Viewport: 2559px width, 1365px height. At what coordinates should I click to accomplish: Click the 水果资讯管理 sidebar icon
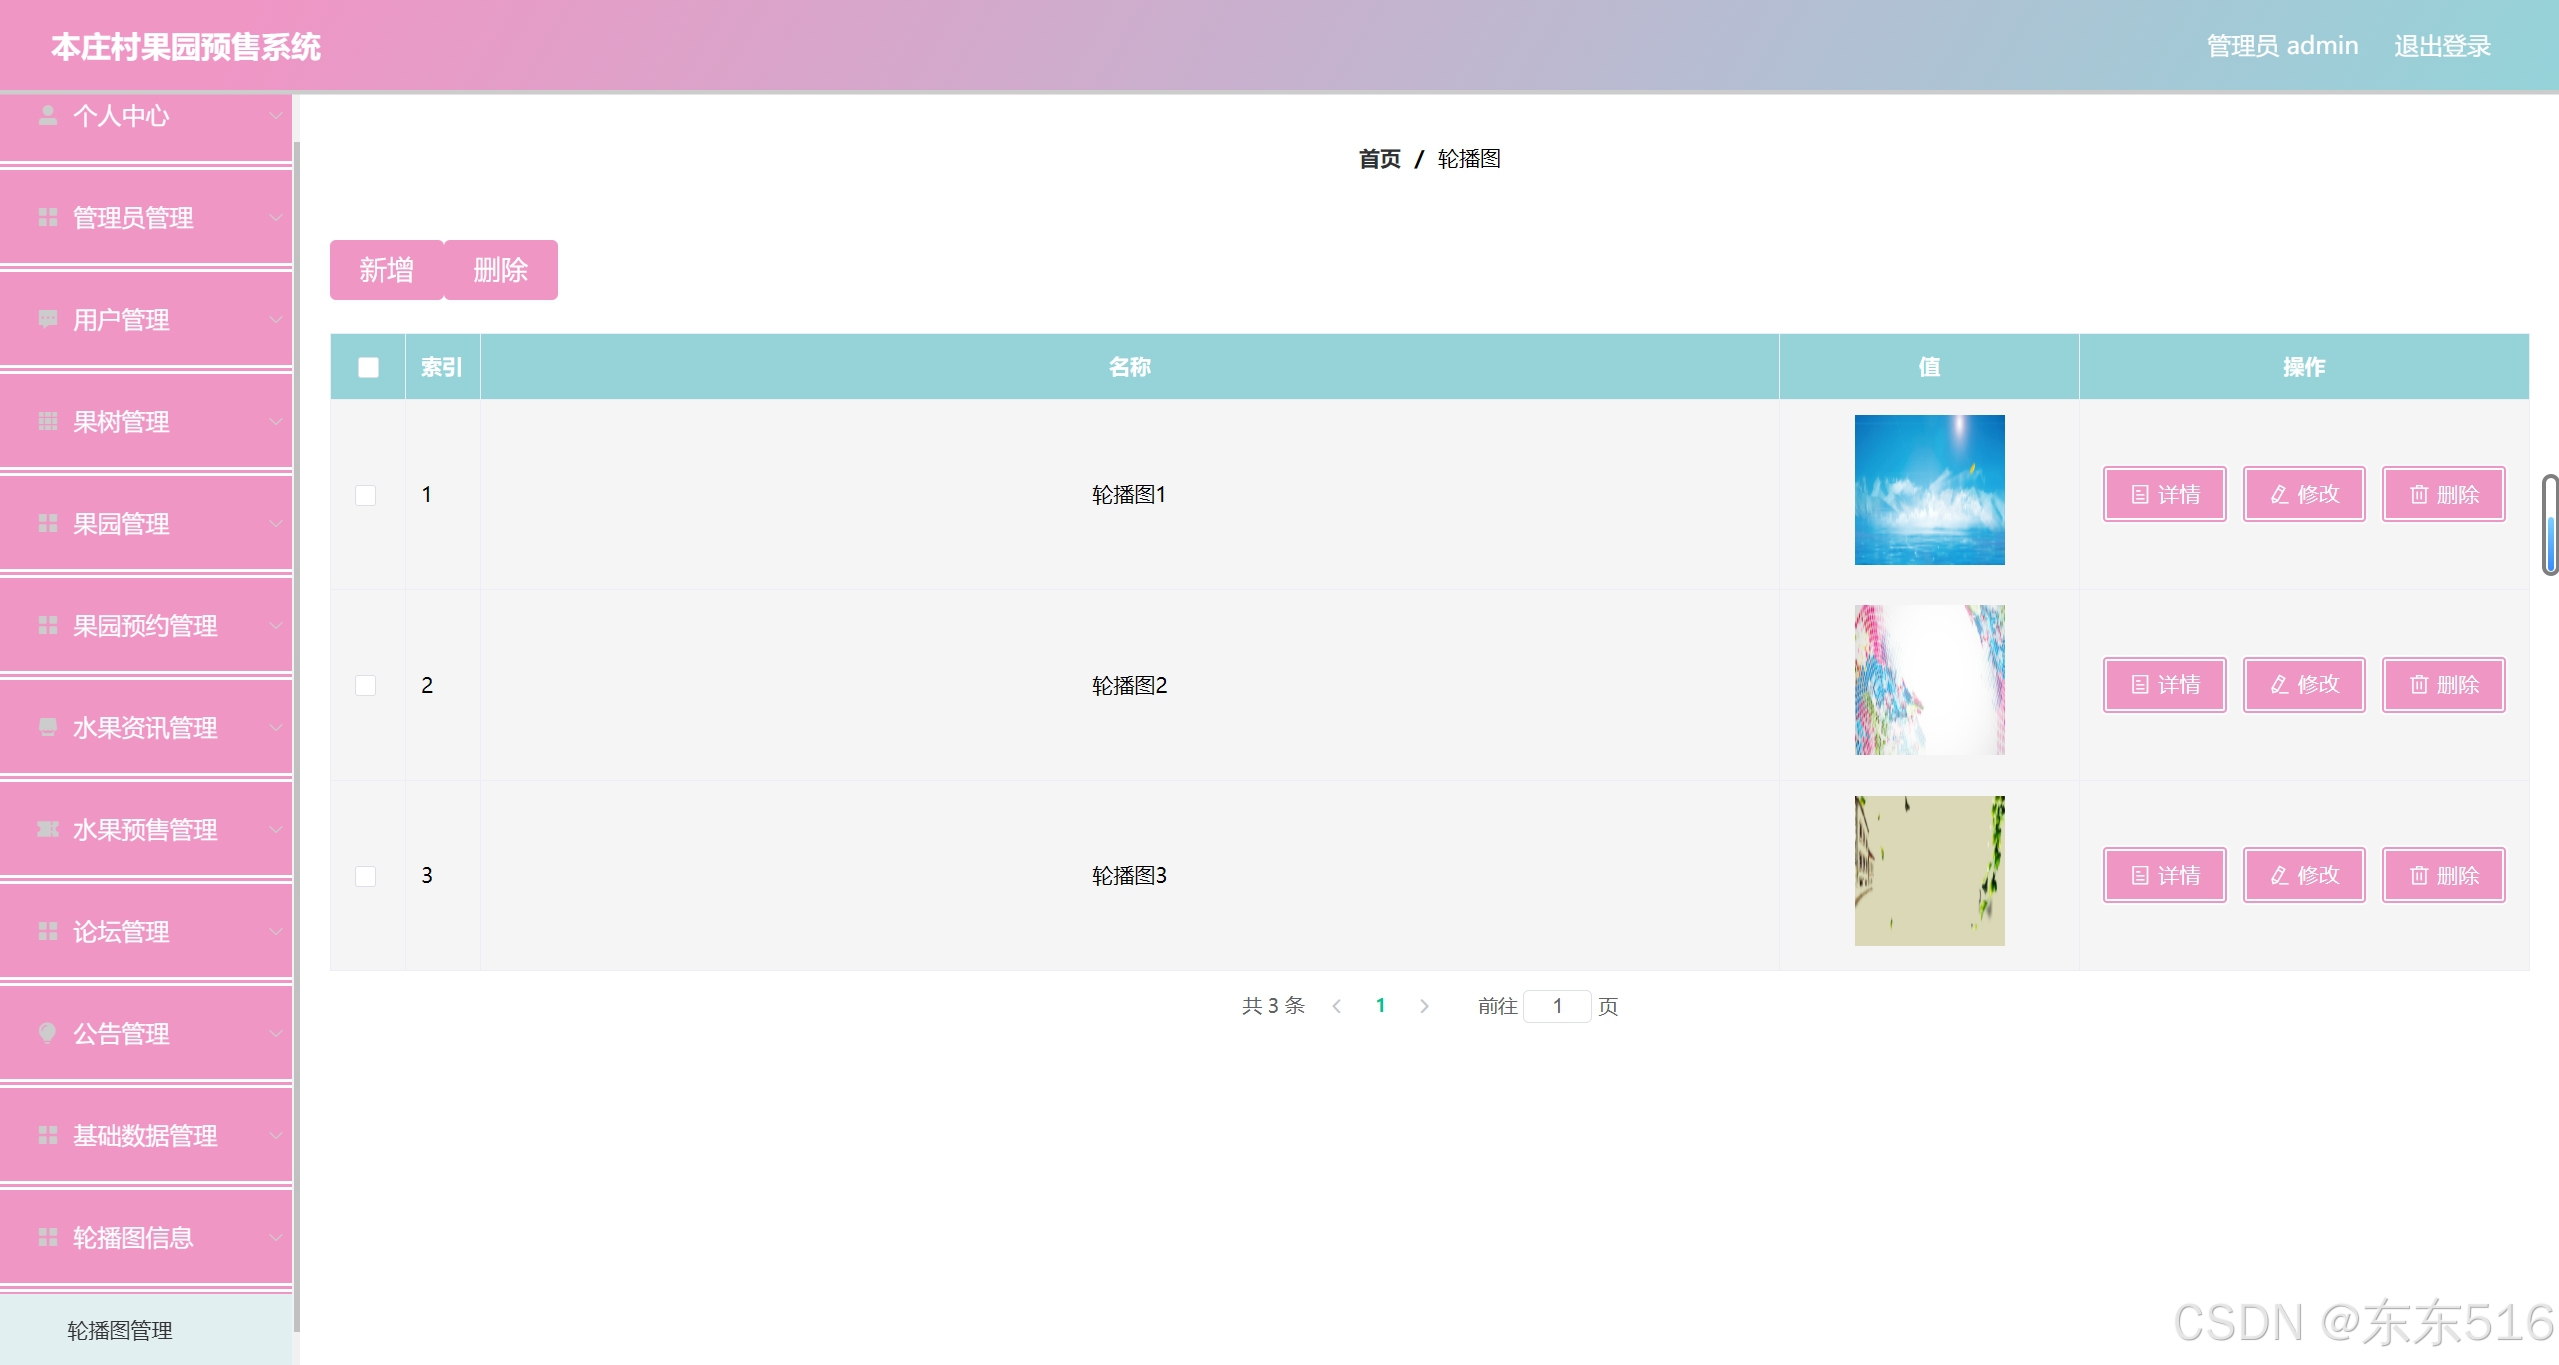pos(47,727)
